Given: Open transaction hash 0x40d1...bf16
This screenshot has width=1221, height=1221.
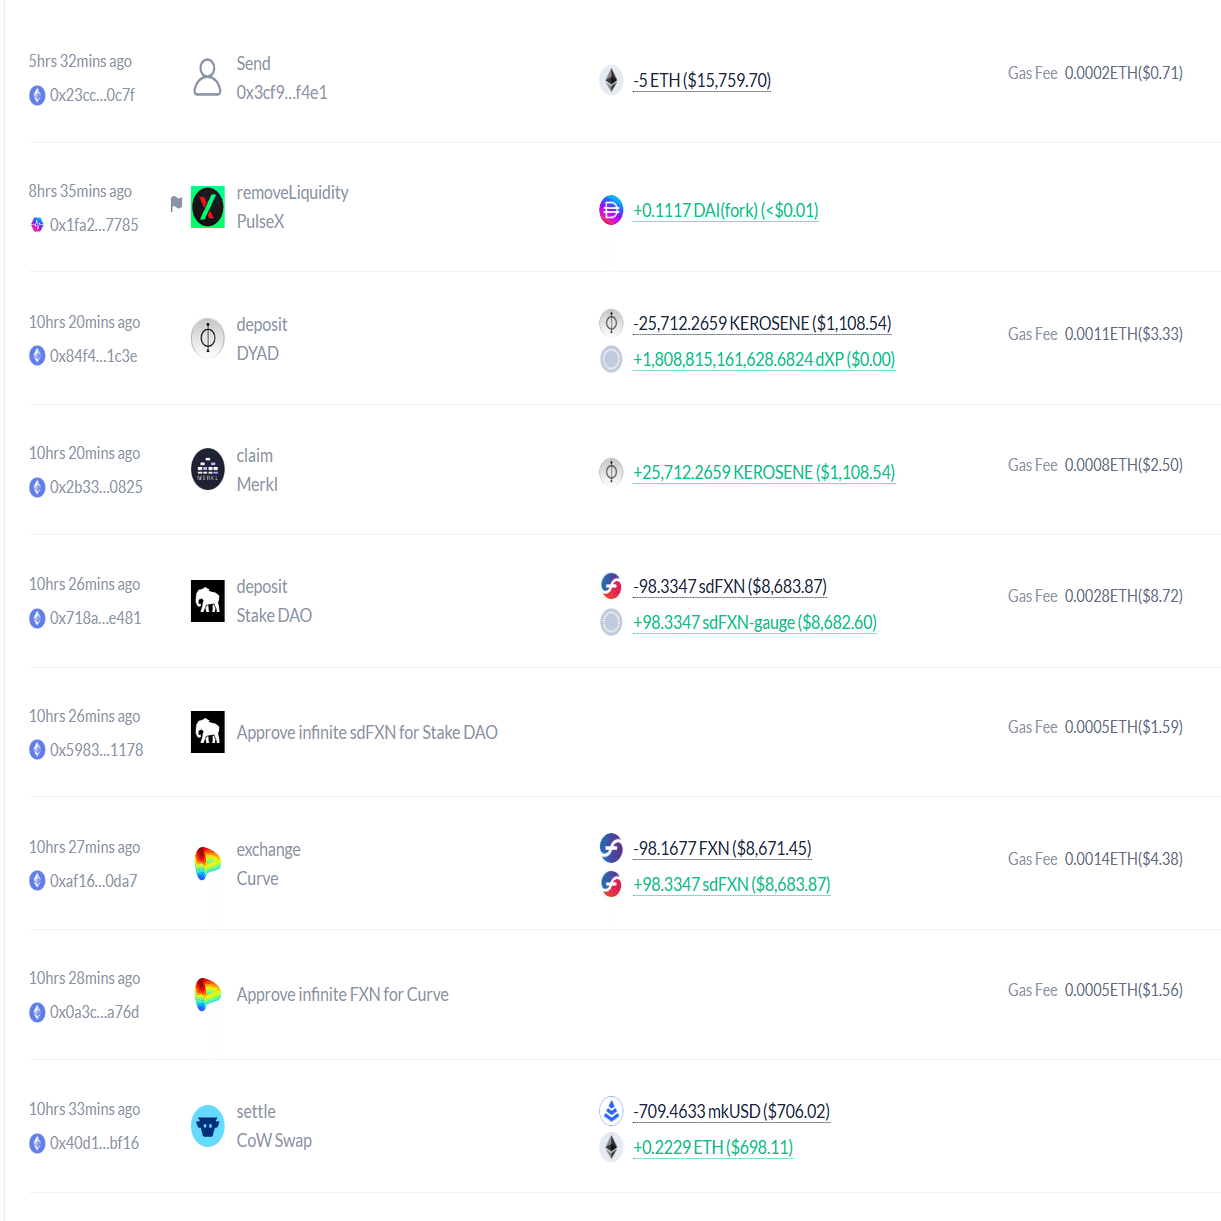Looking at the screenshot, I should click(94, 1143).
